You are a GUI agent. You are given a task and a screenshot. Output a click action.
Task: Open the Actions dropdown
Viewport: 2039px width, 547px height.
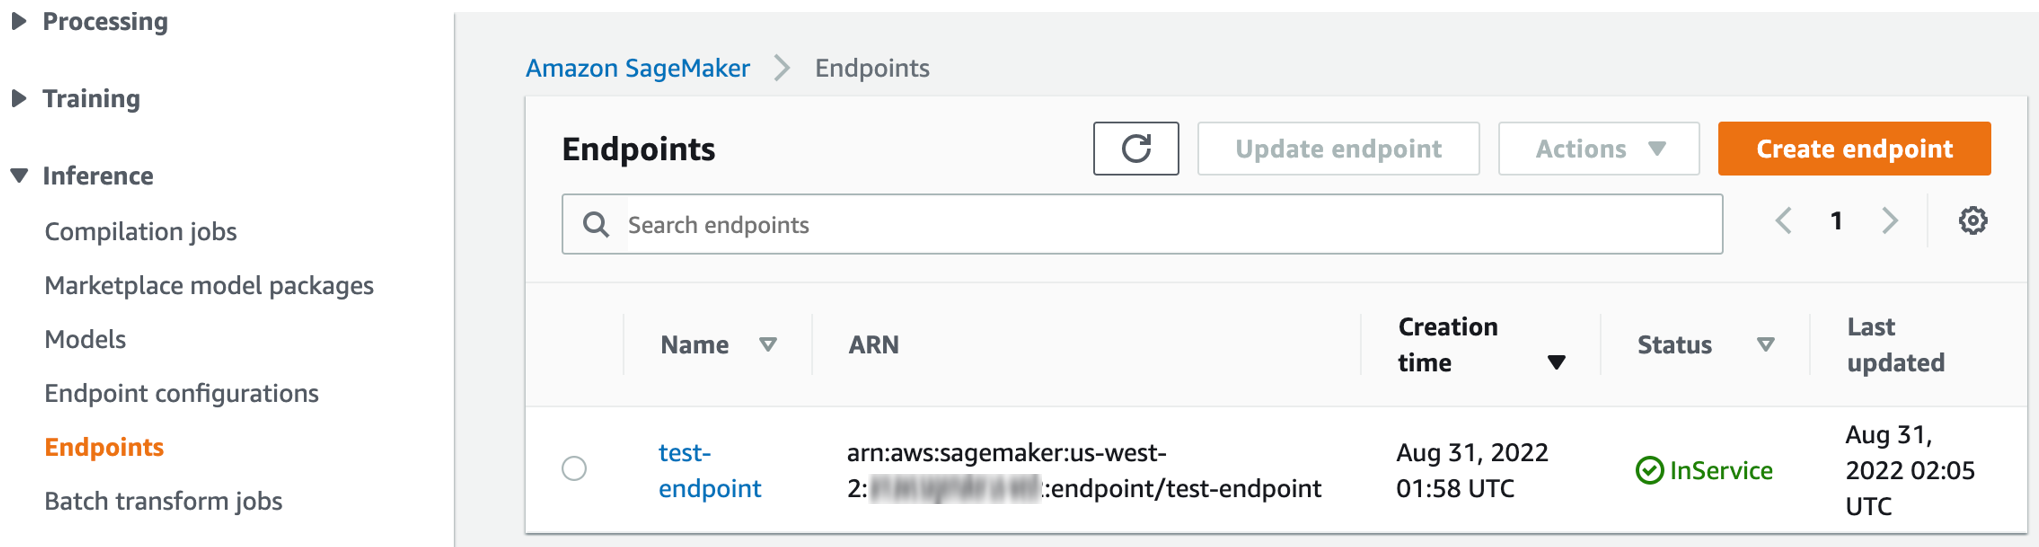[1598, 149]
